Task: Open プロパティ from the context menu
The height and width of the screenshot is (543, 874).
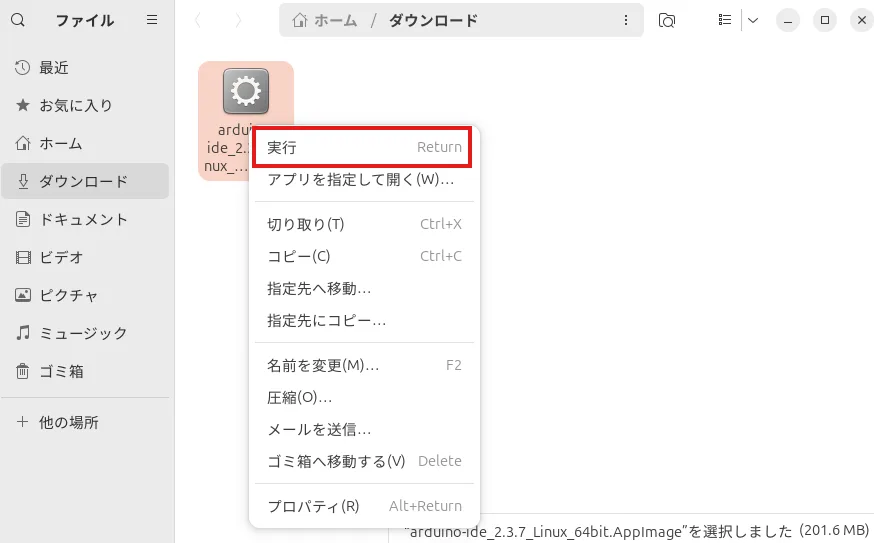Action: coord(313,506)
